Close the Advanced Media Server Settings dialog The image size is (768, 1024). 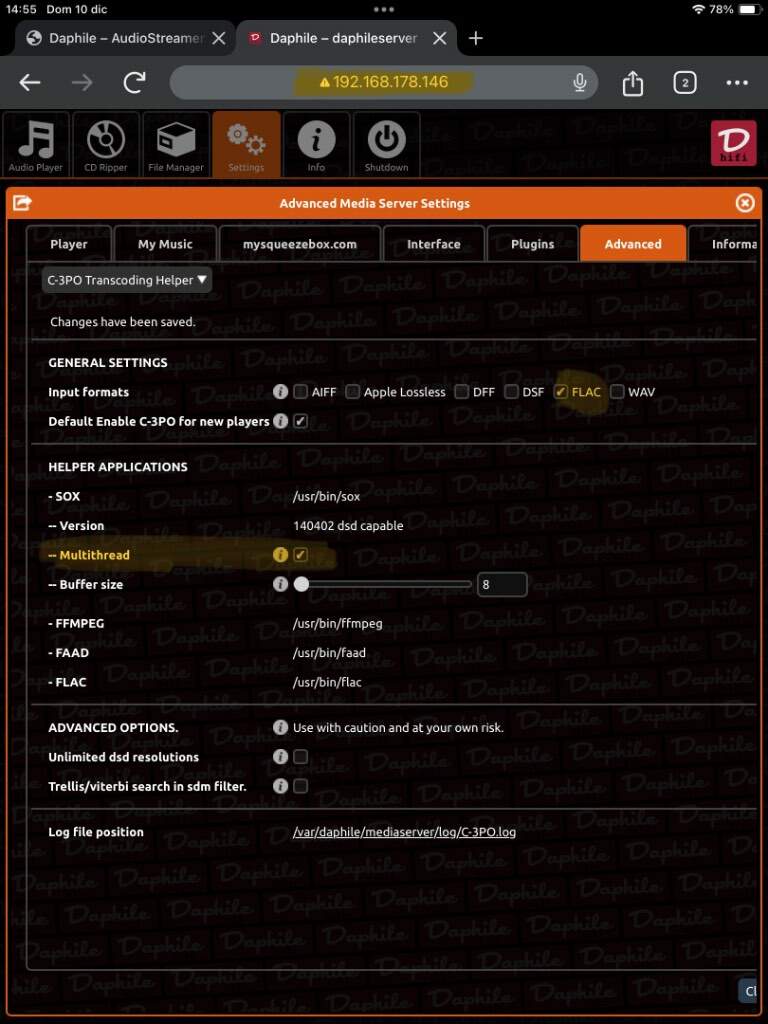click(744, 203)
